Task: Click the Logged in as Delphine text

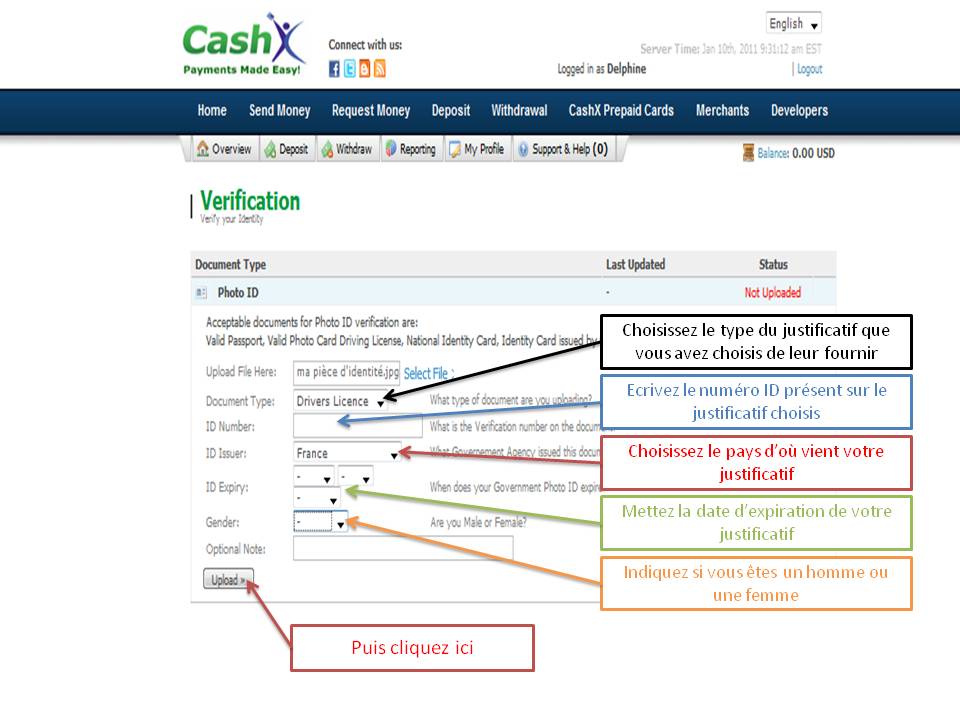Action: [601, 69]
